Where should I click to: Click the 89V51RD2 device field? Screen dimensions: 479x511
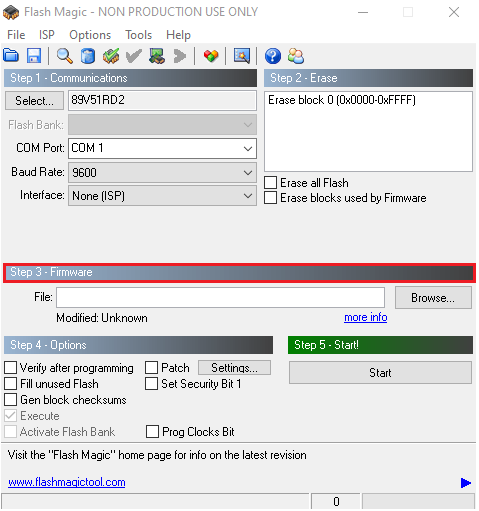coord(162,100)
